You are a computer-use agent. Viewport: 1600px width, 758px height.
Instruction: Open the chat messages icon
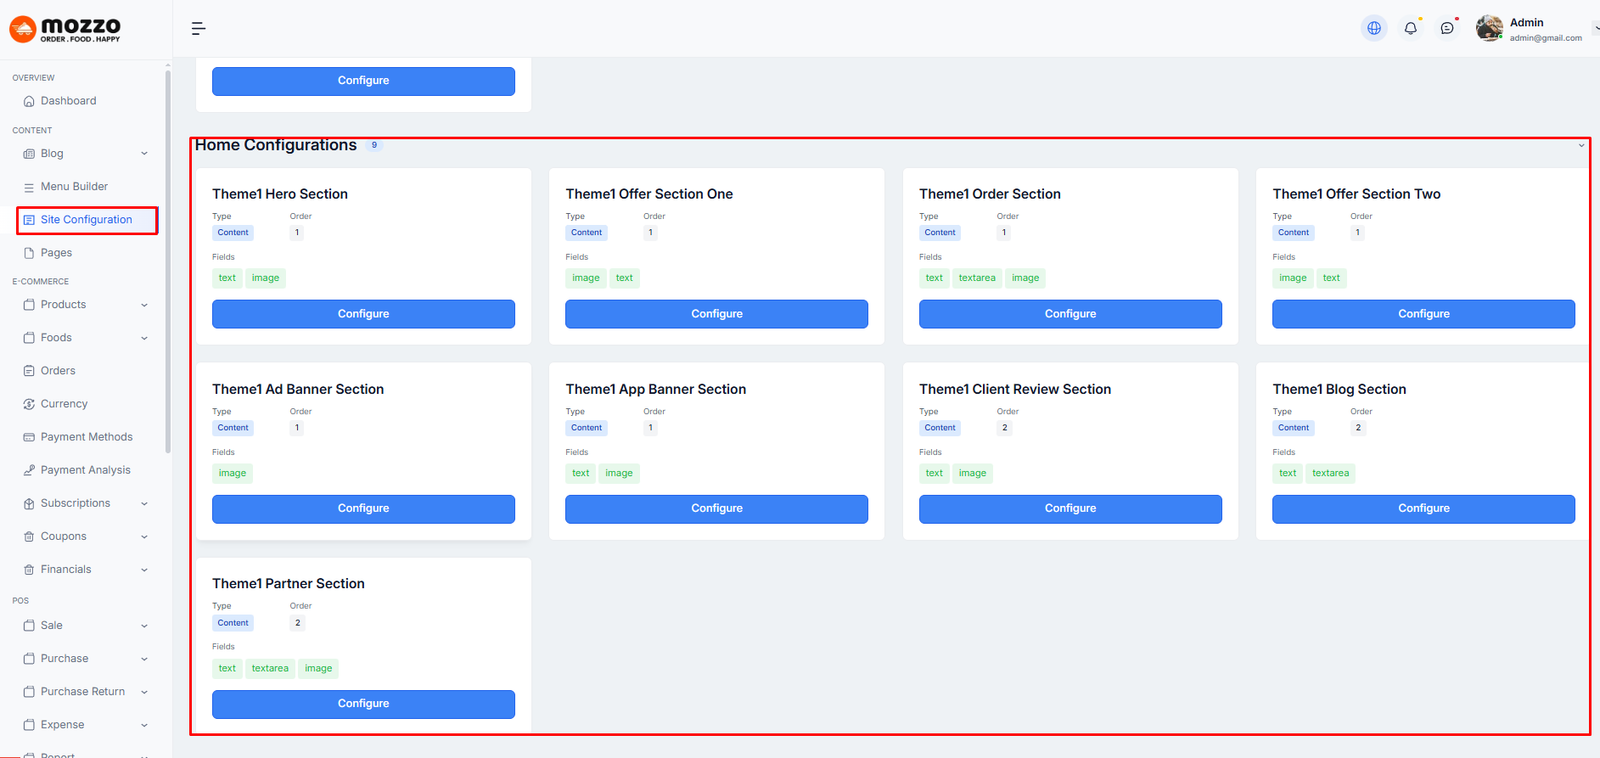[1447, 28]
